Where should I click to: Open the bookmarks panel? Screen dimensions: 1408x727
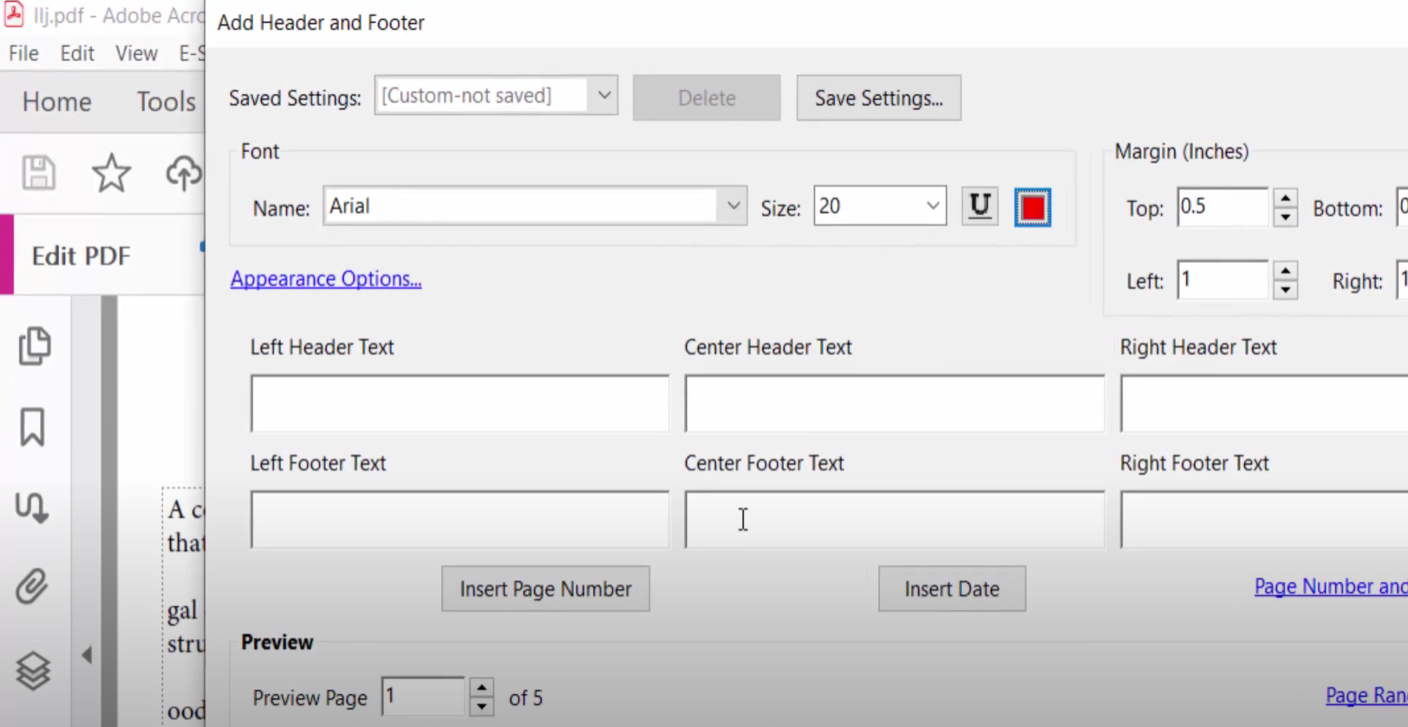click(x=33, y=427)
